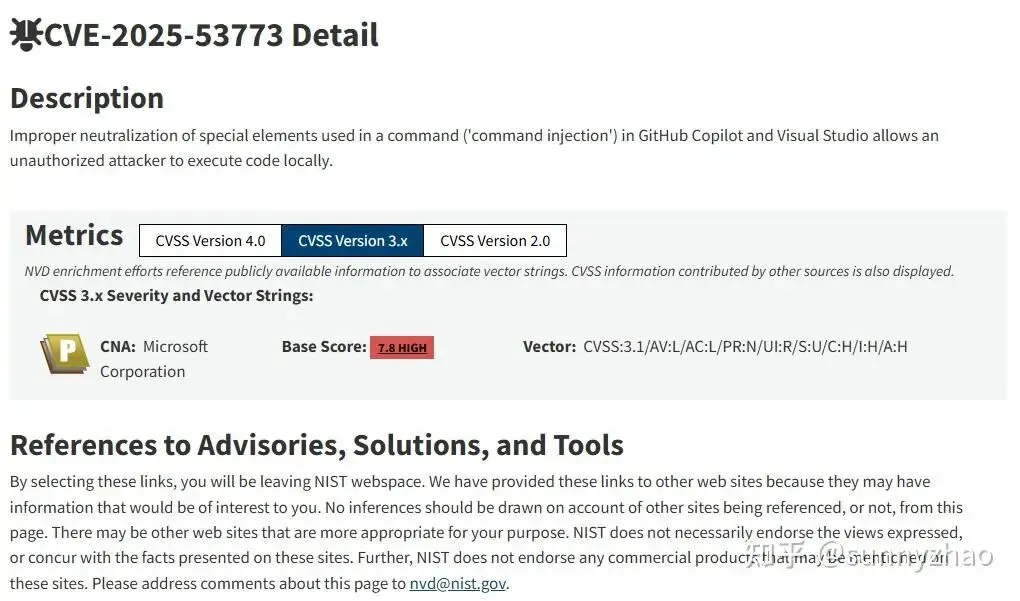Click the bug icon beside the CVE title

(24, 35)
